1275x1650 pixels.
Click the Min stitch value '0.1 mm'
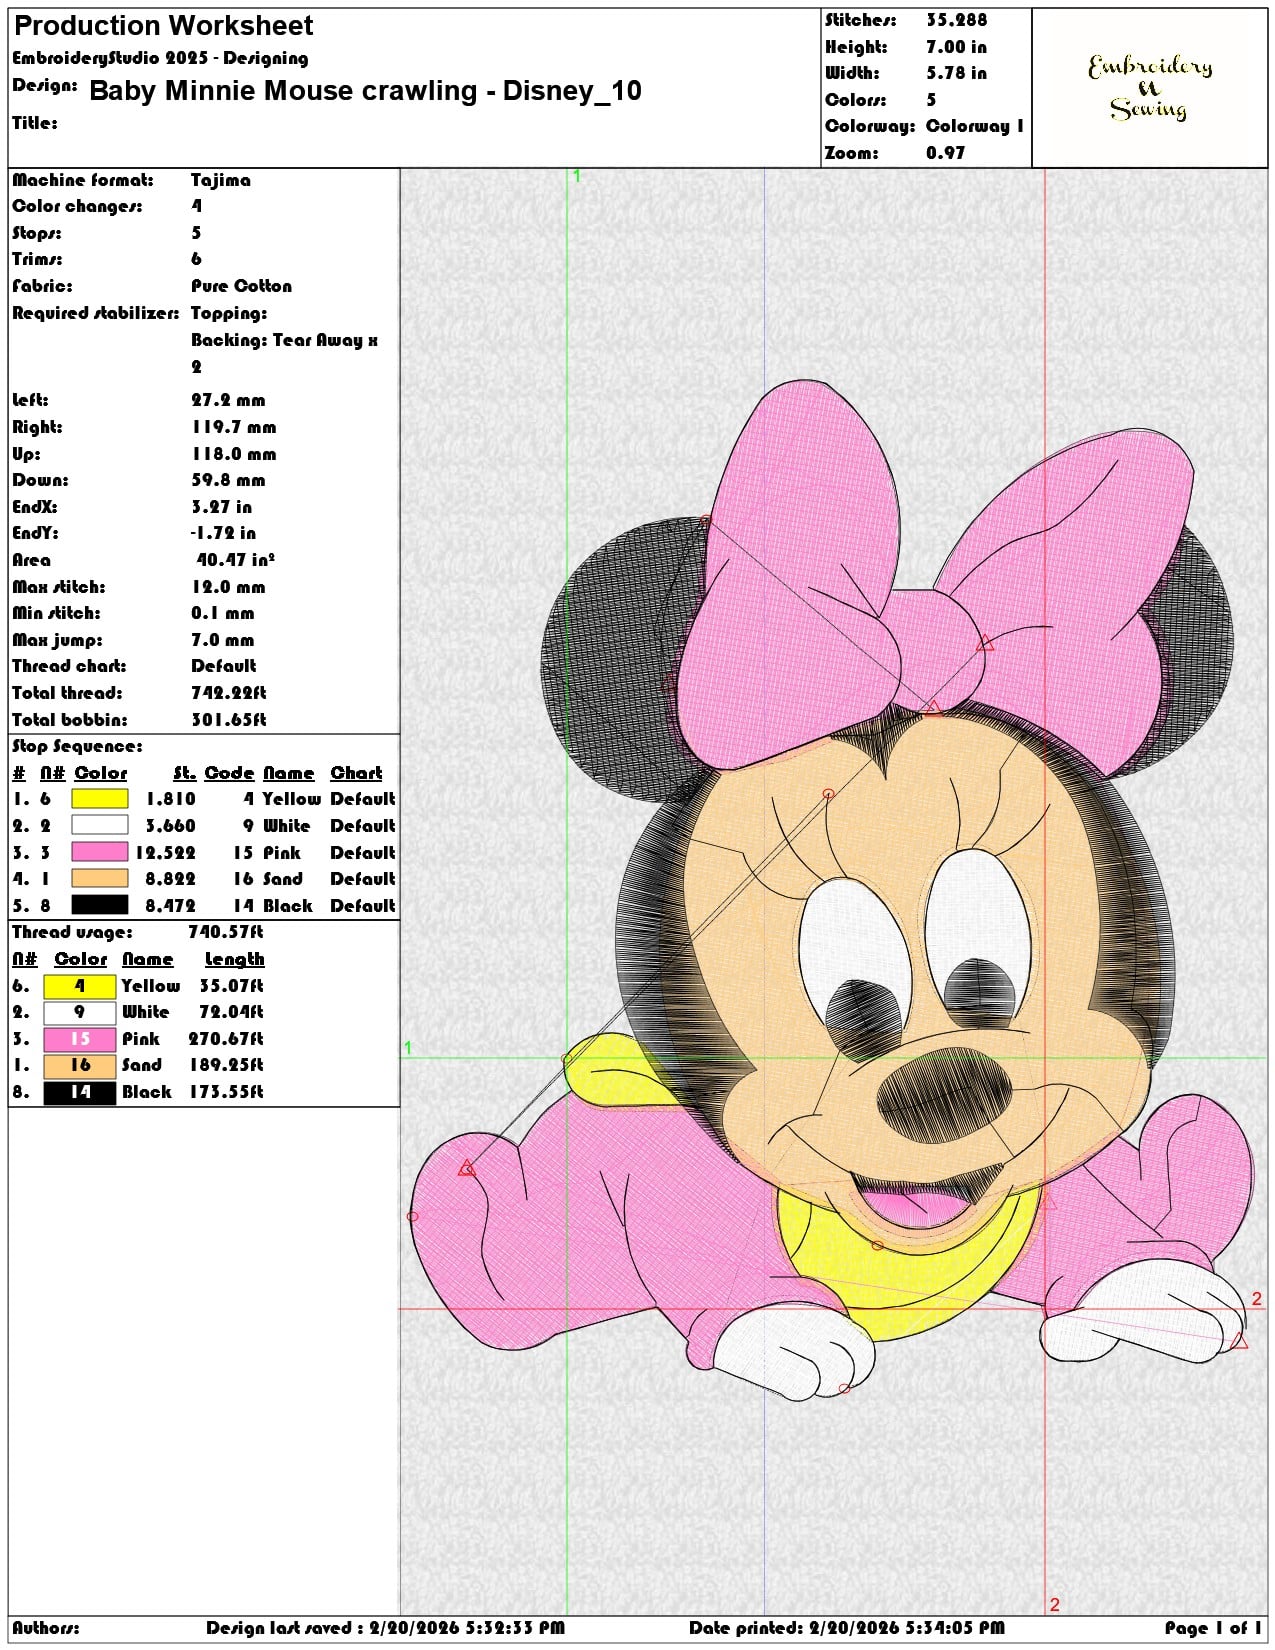[223, 613]
